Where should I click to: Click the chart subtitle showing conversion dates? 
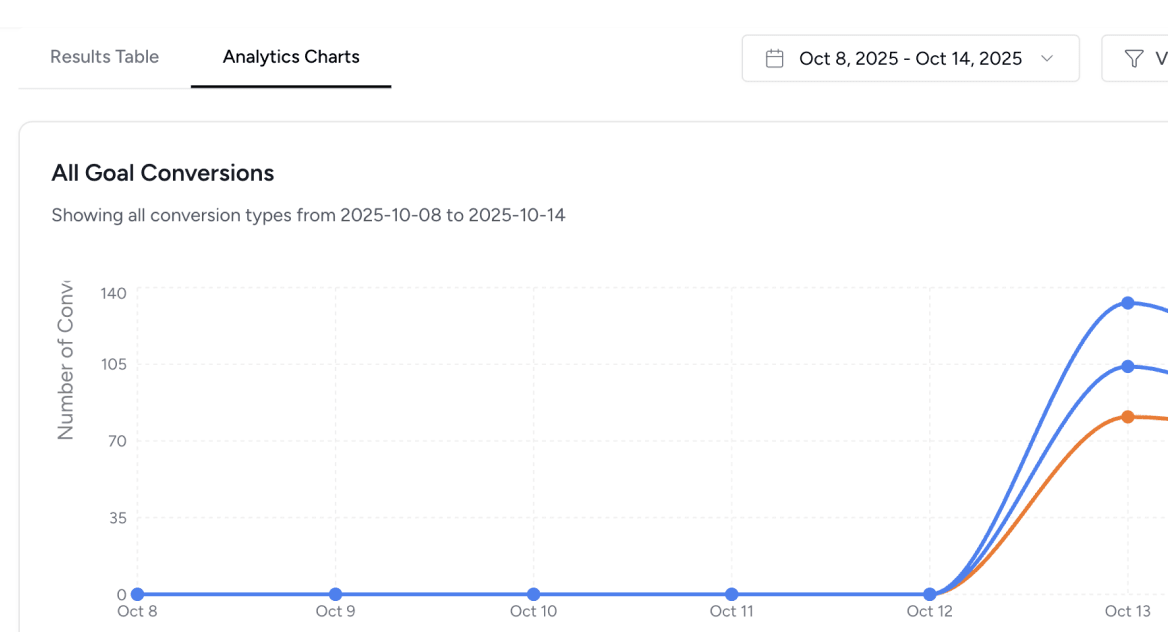308,215
